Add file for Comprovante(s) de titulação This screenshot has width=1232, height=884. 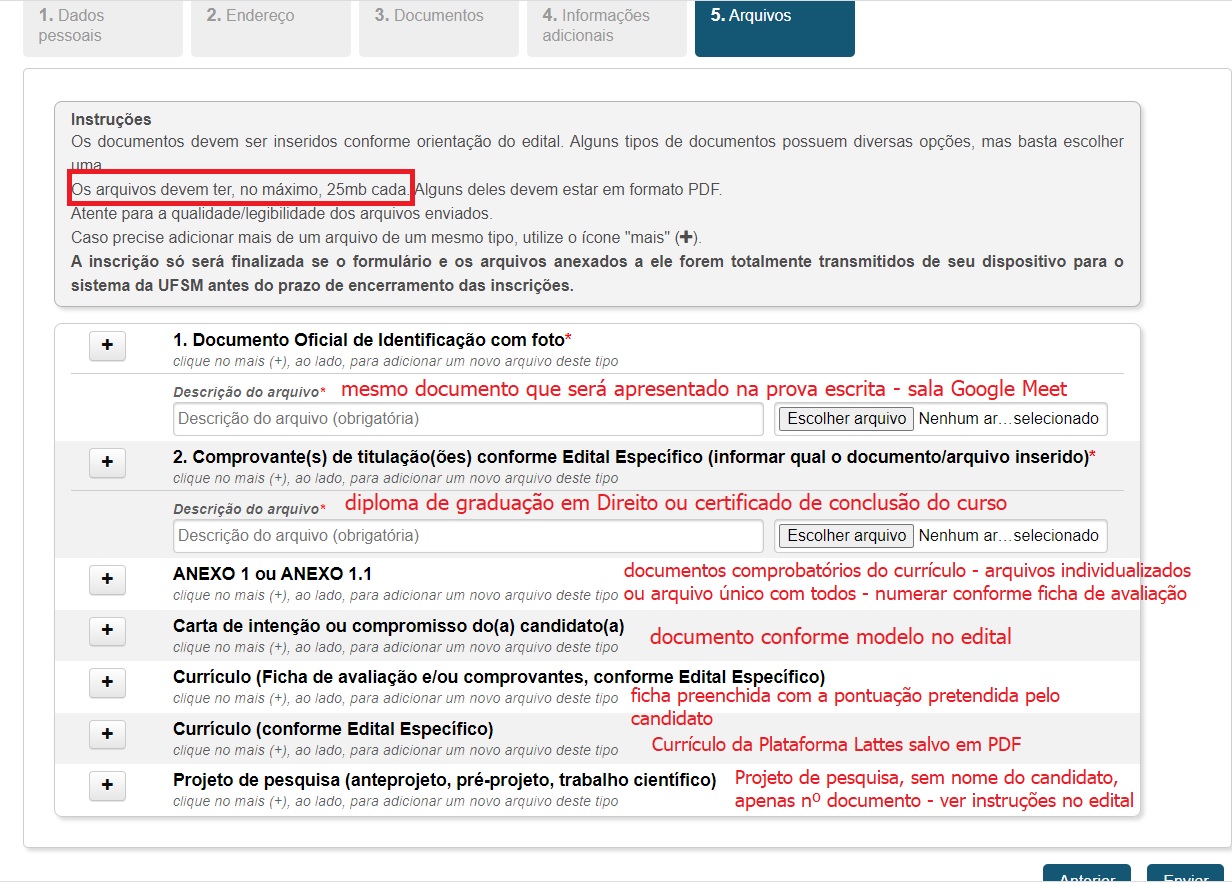(x=108, y=463)
